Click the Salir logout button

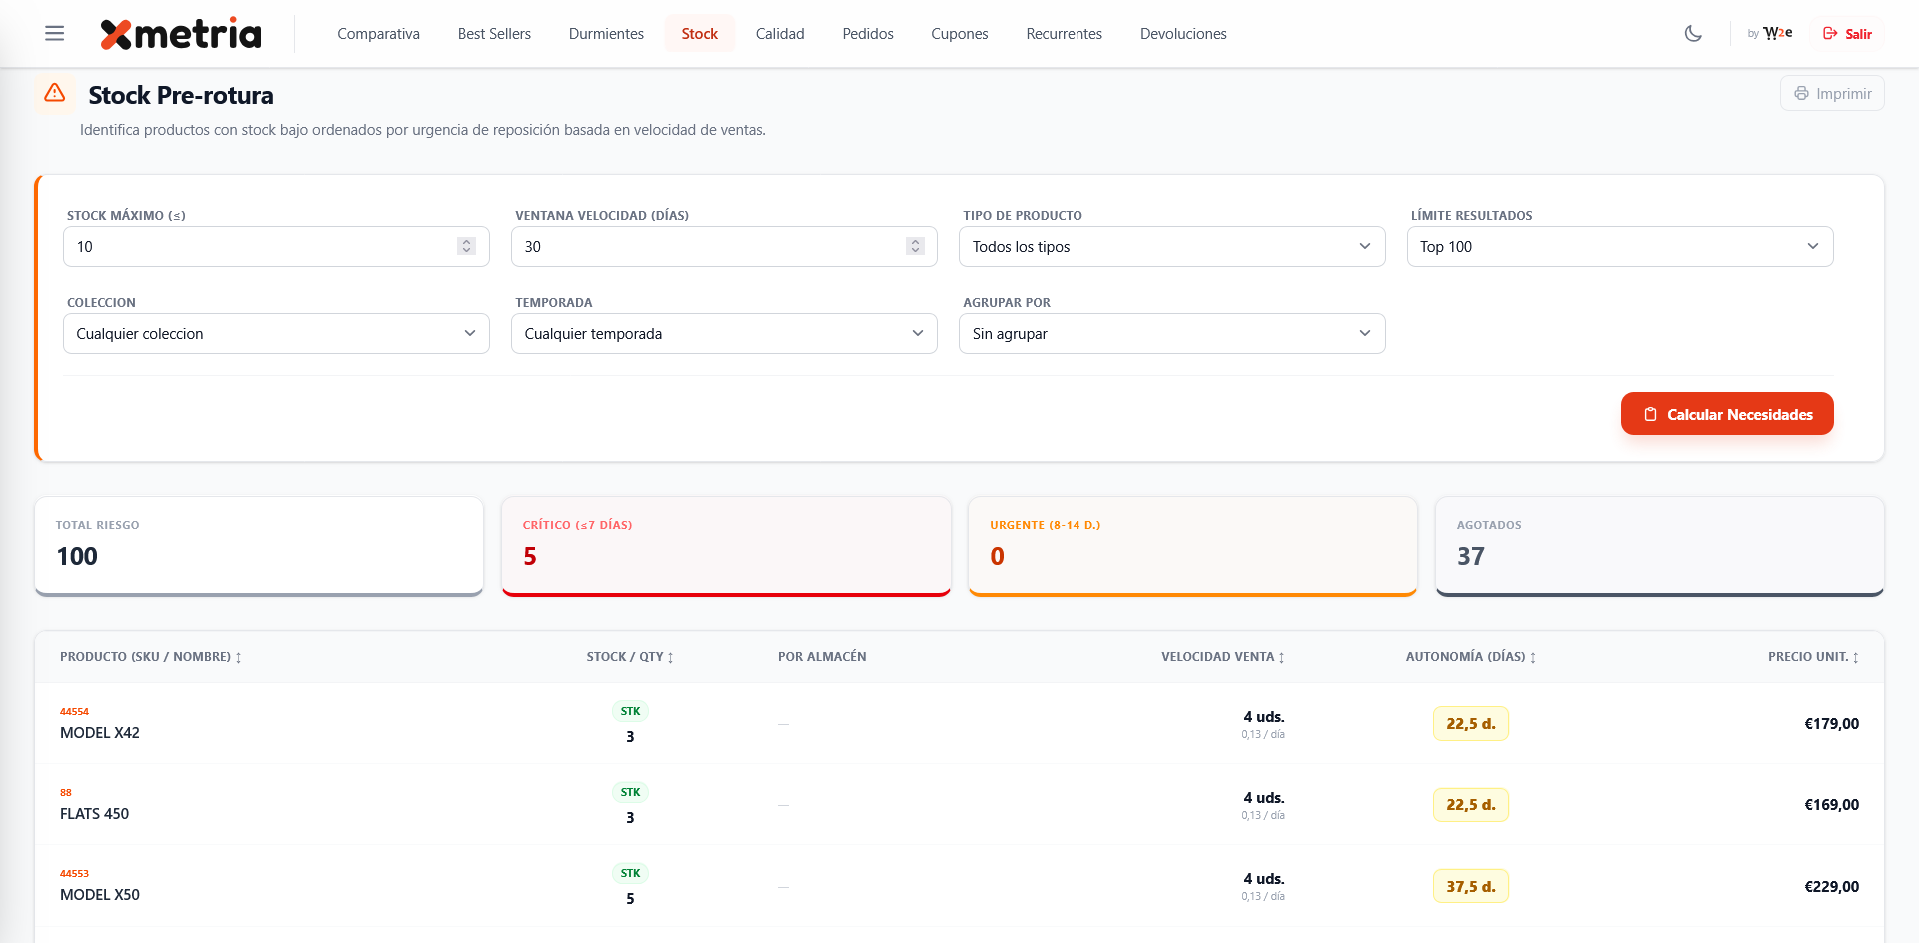point(1847,34)
